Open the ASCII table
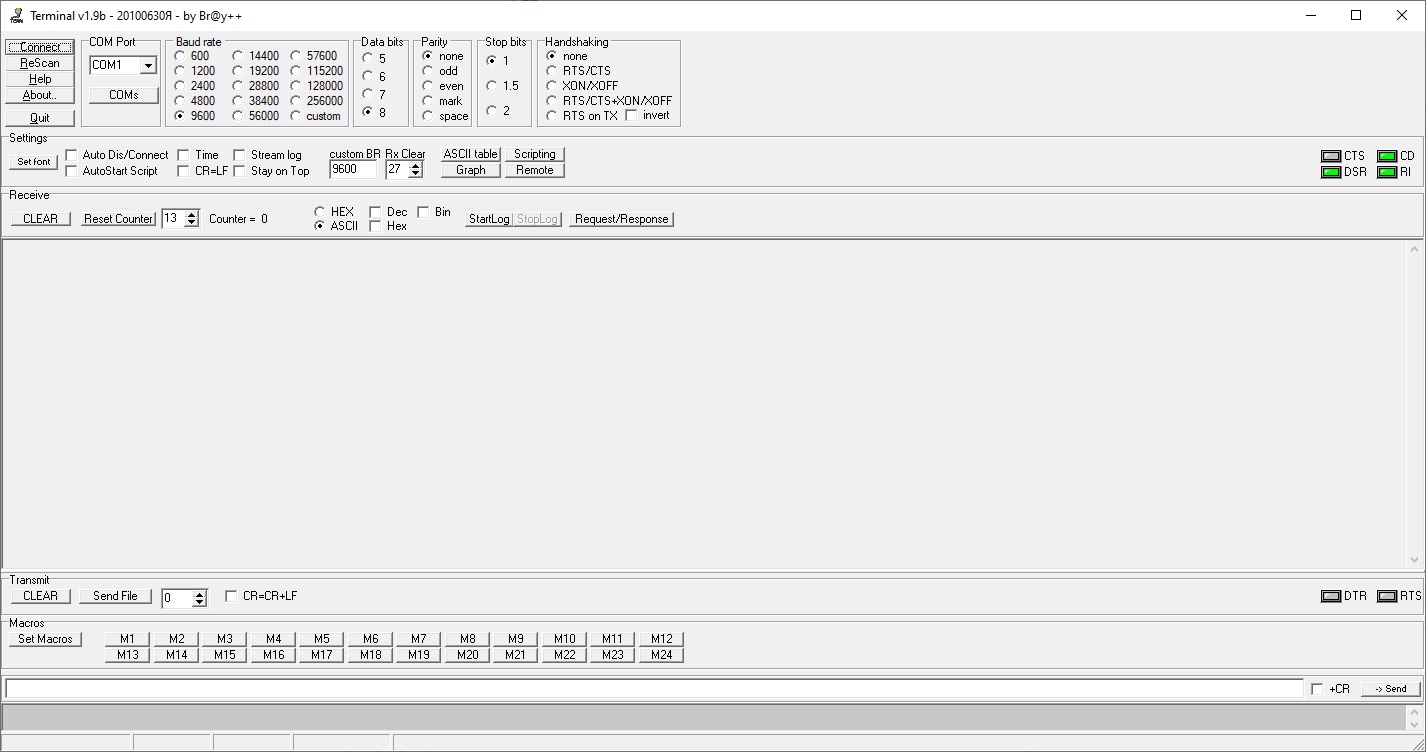This screenshot has width=1426, height=752. 470,154
